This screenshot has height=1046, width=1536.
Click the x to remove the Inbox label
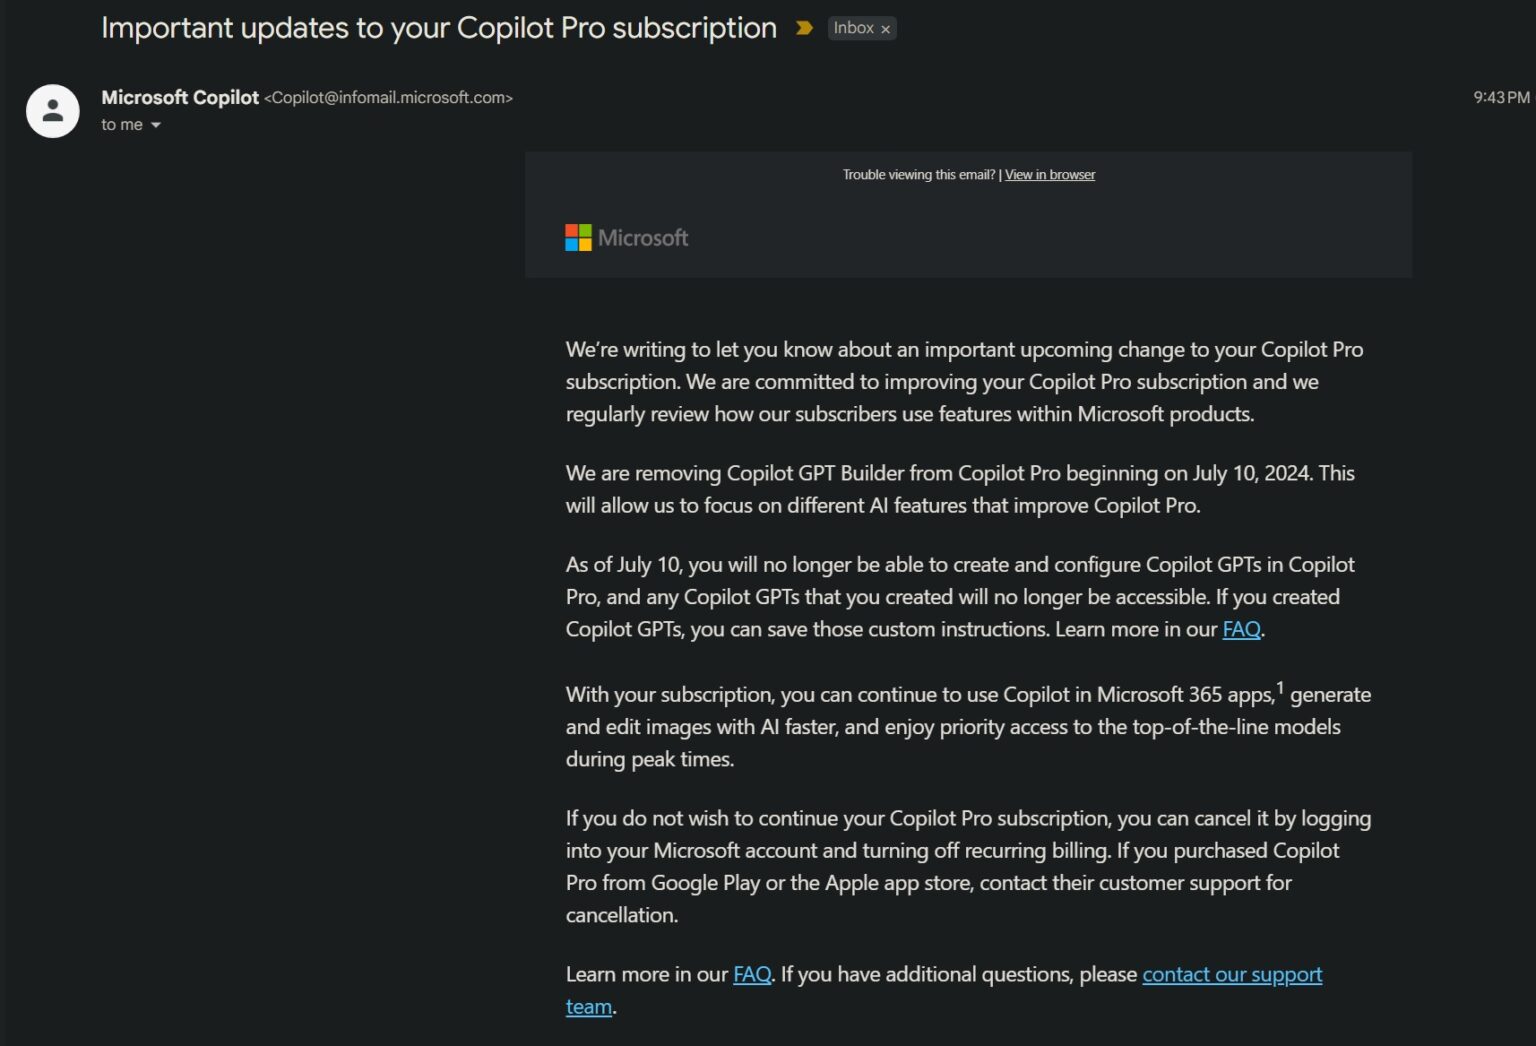click(x=886, y=28)
